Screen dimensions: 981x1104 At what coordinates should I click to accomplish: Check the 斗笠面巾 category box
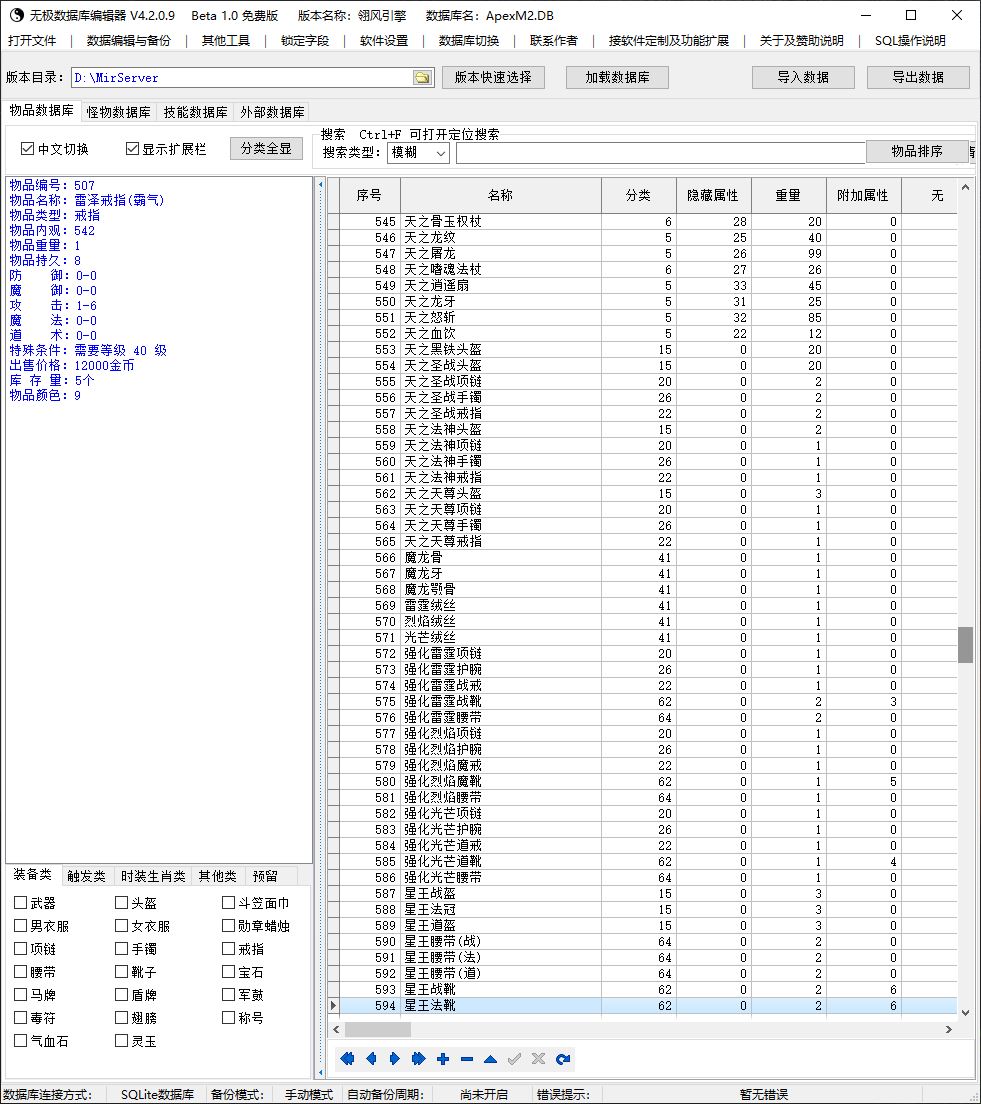tap(228, 903)
